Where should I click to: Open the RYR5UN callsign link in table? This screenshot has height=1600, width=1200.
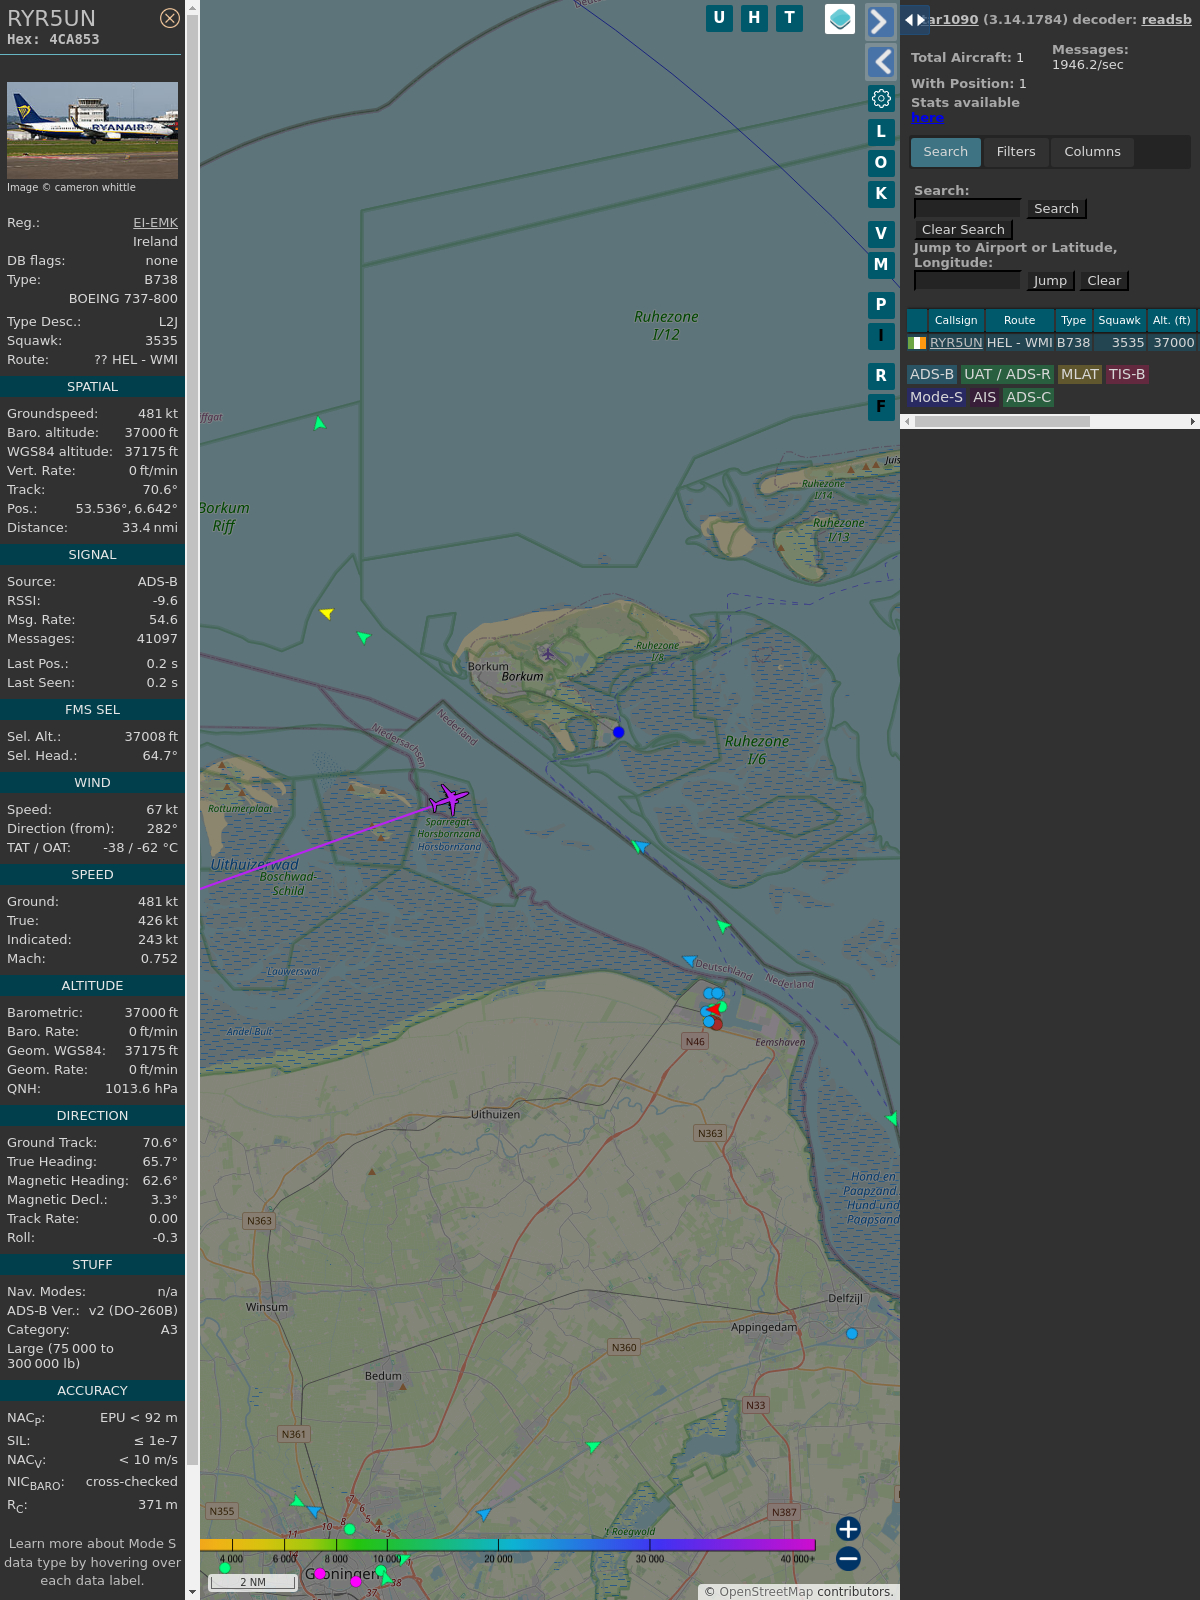tap(956, 342)
